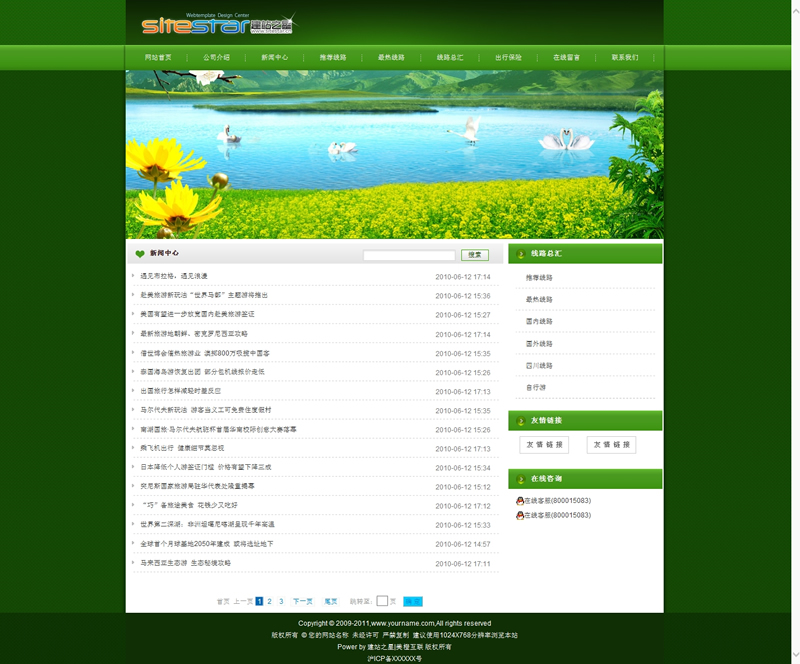800x664 pixels.
Task: Click the round icon in 在线咨询 header
Action: click(520, 479)
